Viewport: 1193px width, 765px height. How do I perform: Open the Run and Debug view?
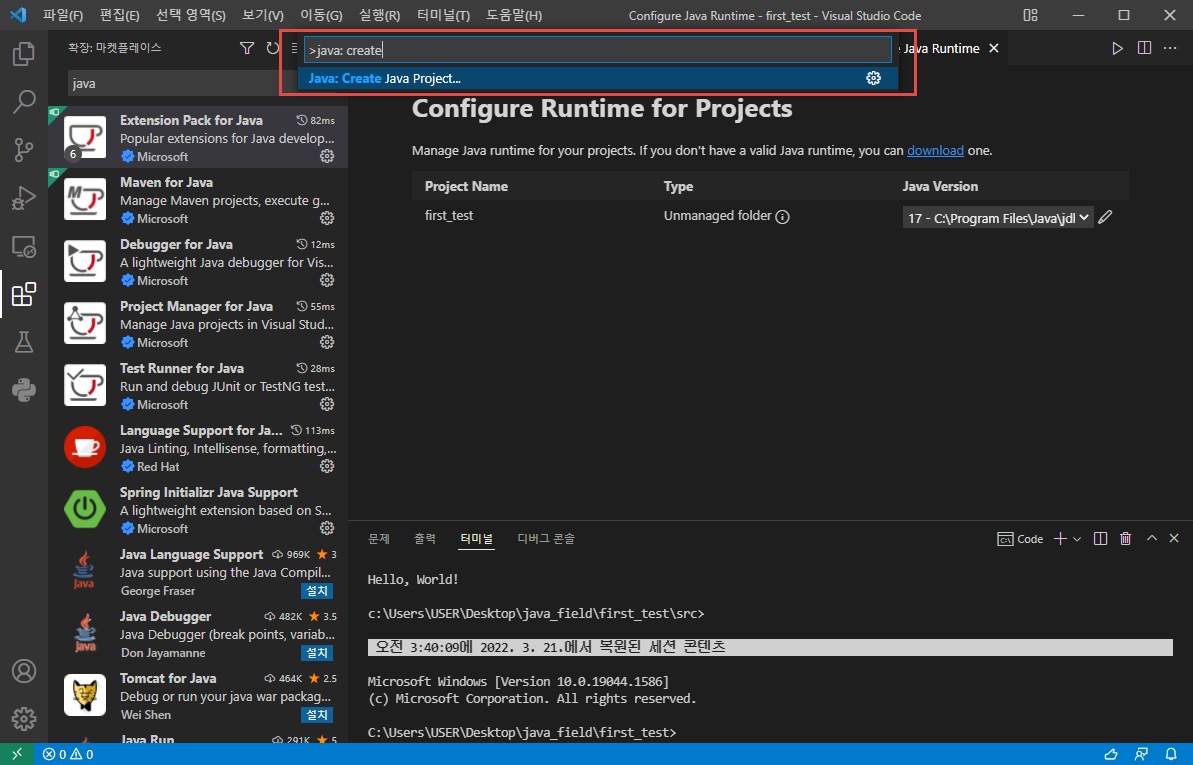click(24, 197)
